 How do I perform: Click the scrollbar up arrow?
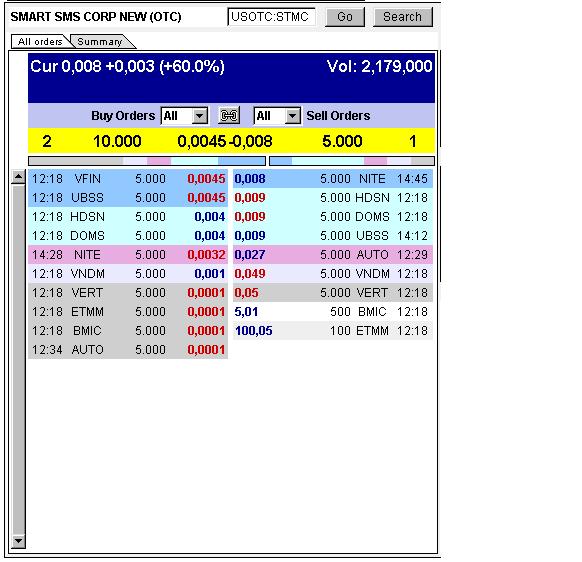point(18,177)
